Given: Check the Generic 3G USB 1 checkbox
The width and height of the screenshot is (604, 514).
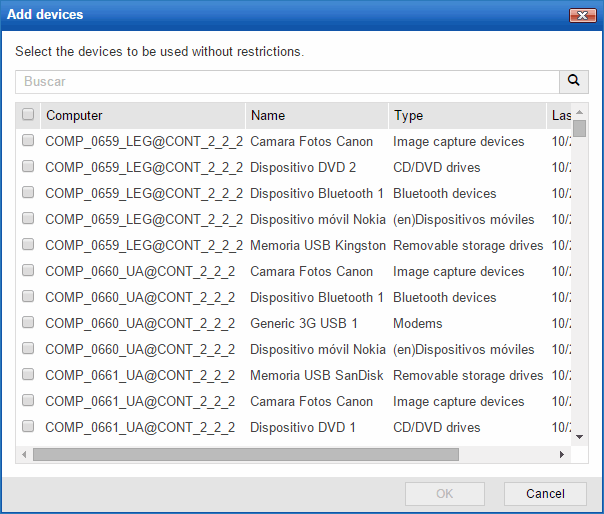Looking at the screenshot, I should [28, 323].
